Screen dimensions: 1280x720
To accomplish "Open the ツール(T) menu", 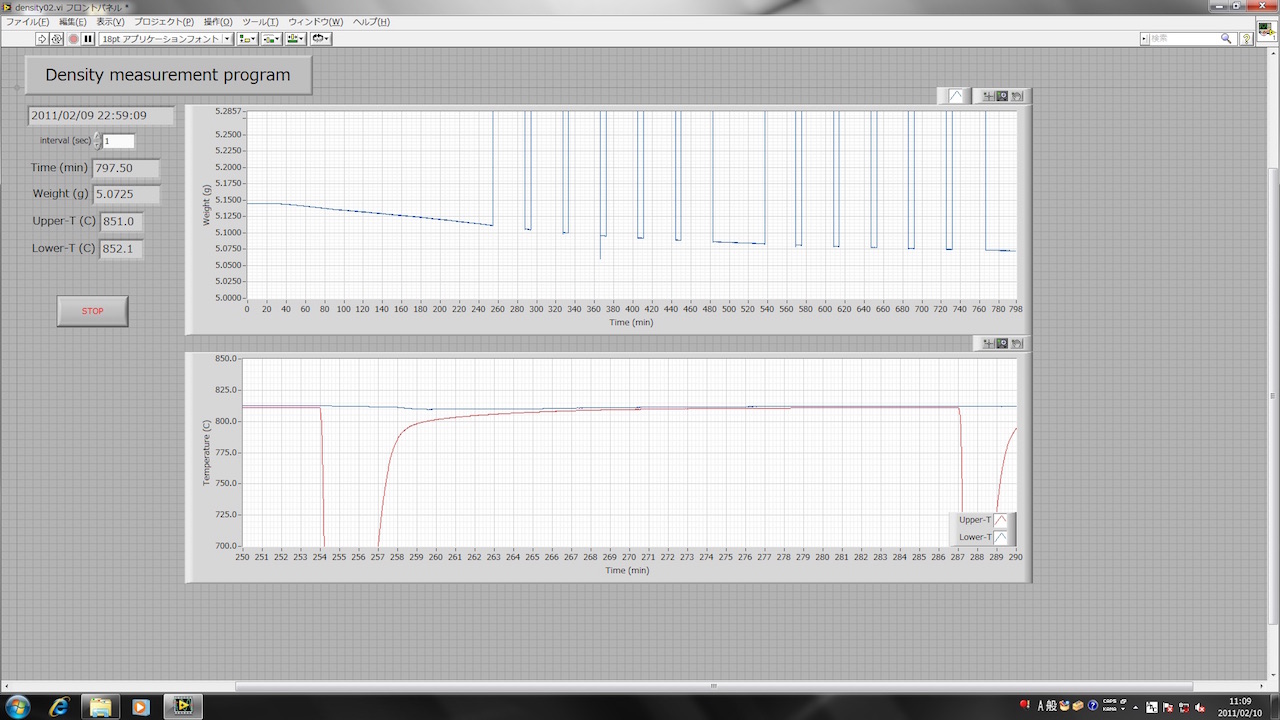I will (260, 21).
